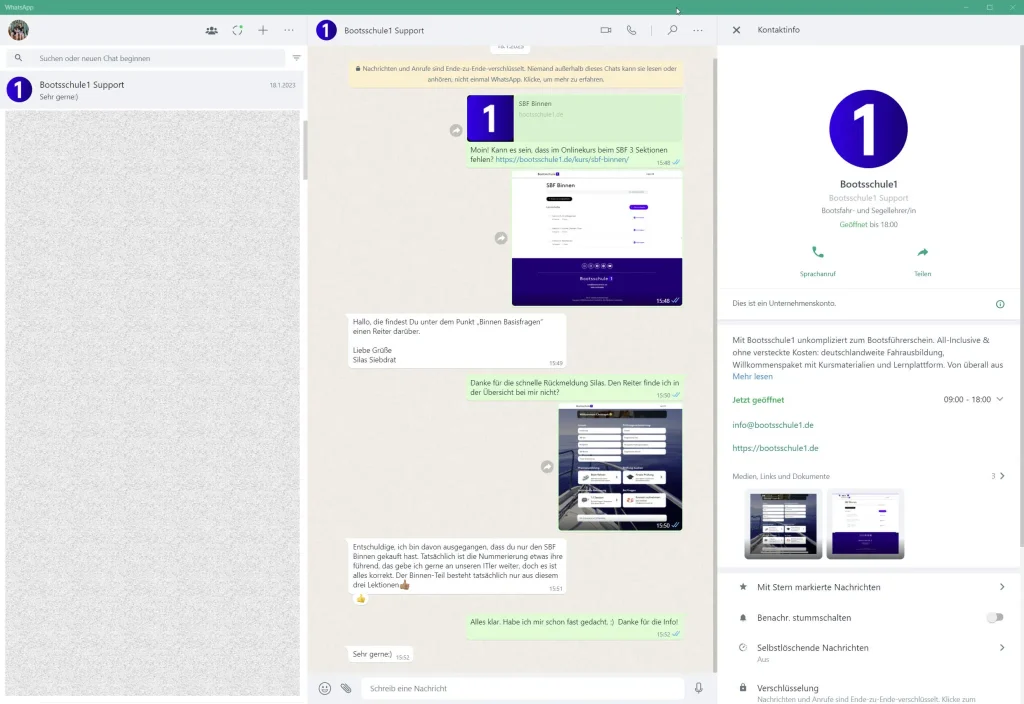Start a new chat with plus icon
Viewport: 1024px width, 704px height.
coord(263,30)
